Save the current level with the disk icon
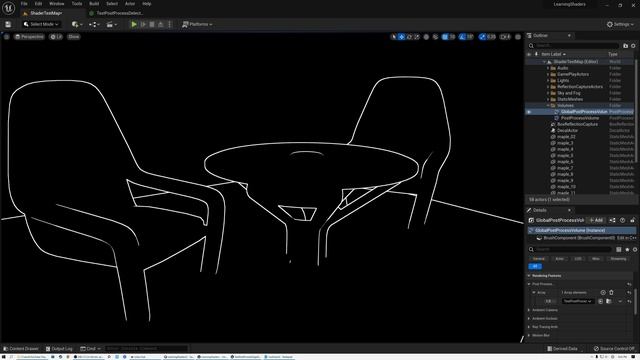 click(8, 24)
